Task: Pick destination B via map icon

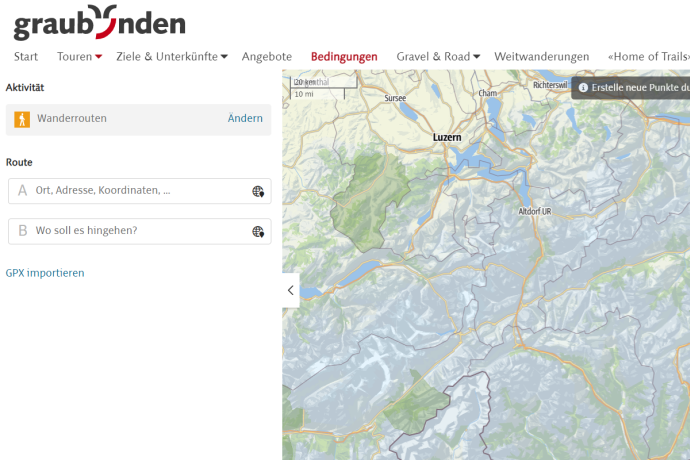Action: [x=258, y=232]
